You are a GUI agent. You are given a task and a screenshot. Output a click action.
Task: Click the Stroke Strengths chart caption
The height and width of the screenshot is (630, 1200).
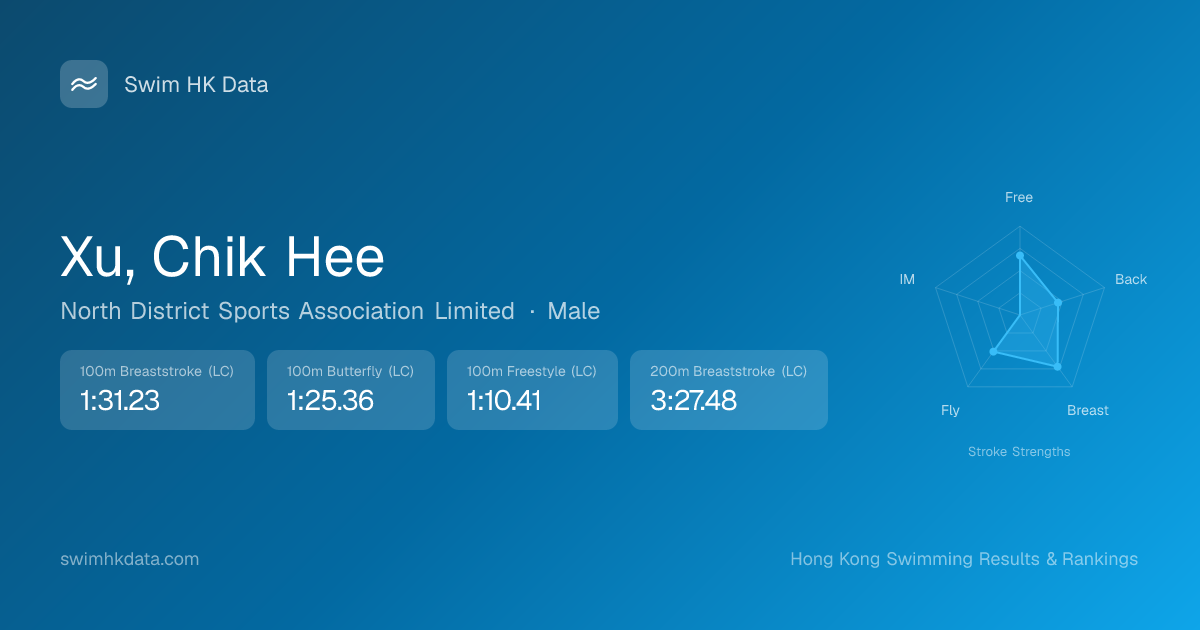click(x=1018, y=452)
